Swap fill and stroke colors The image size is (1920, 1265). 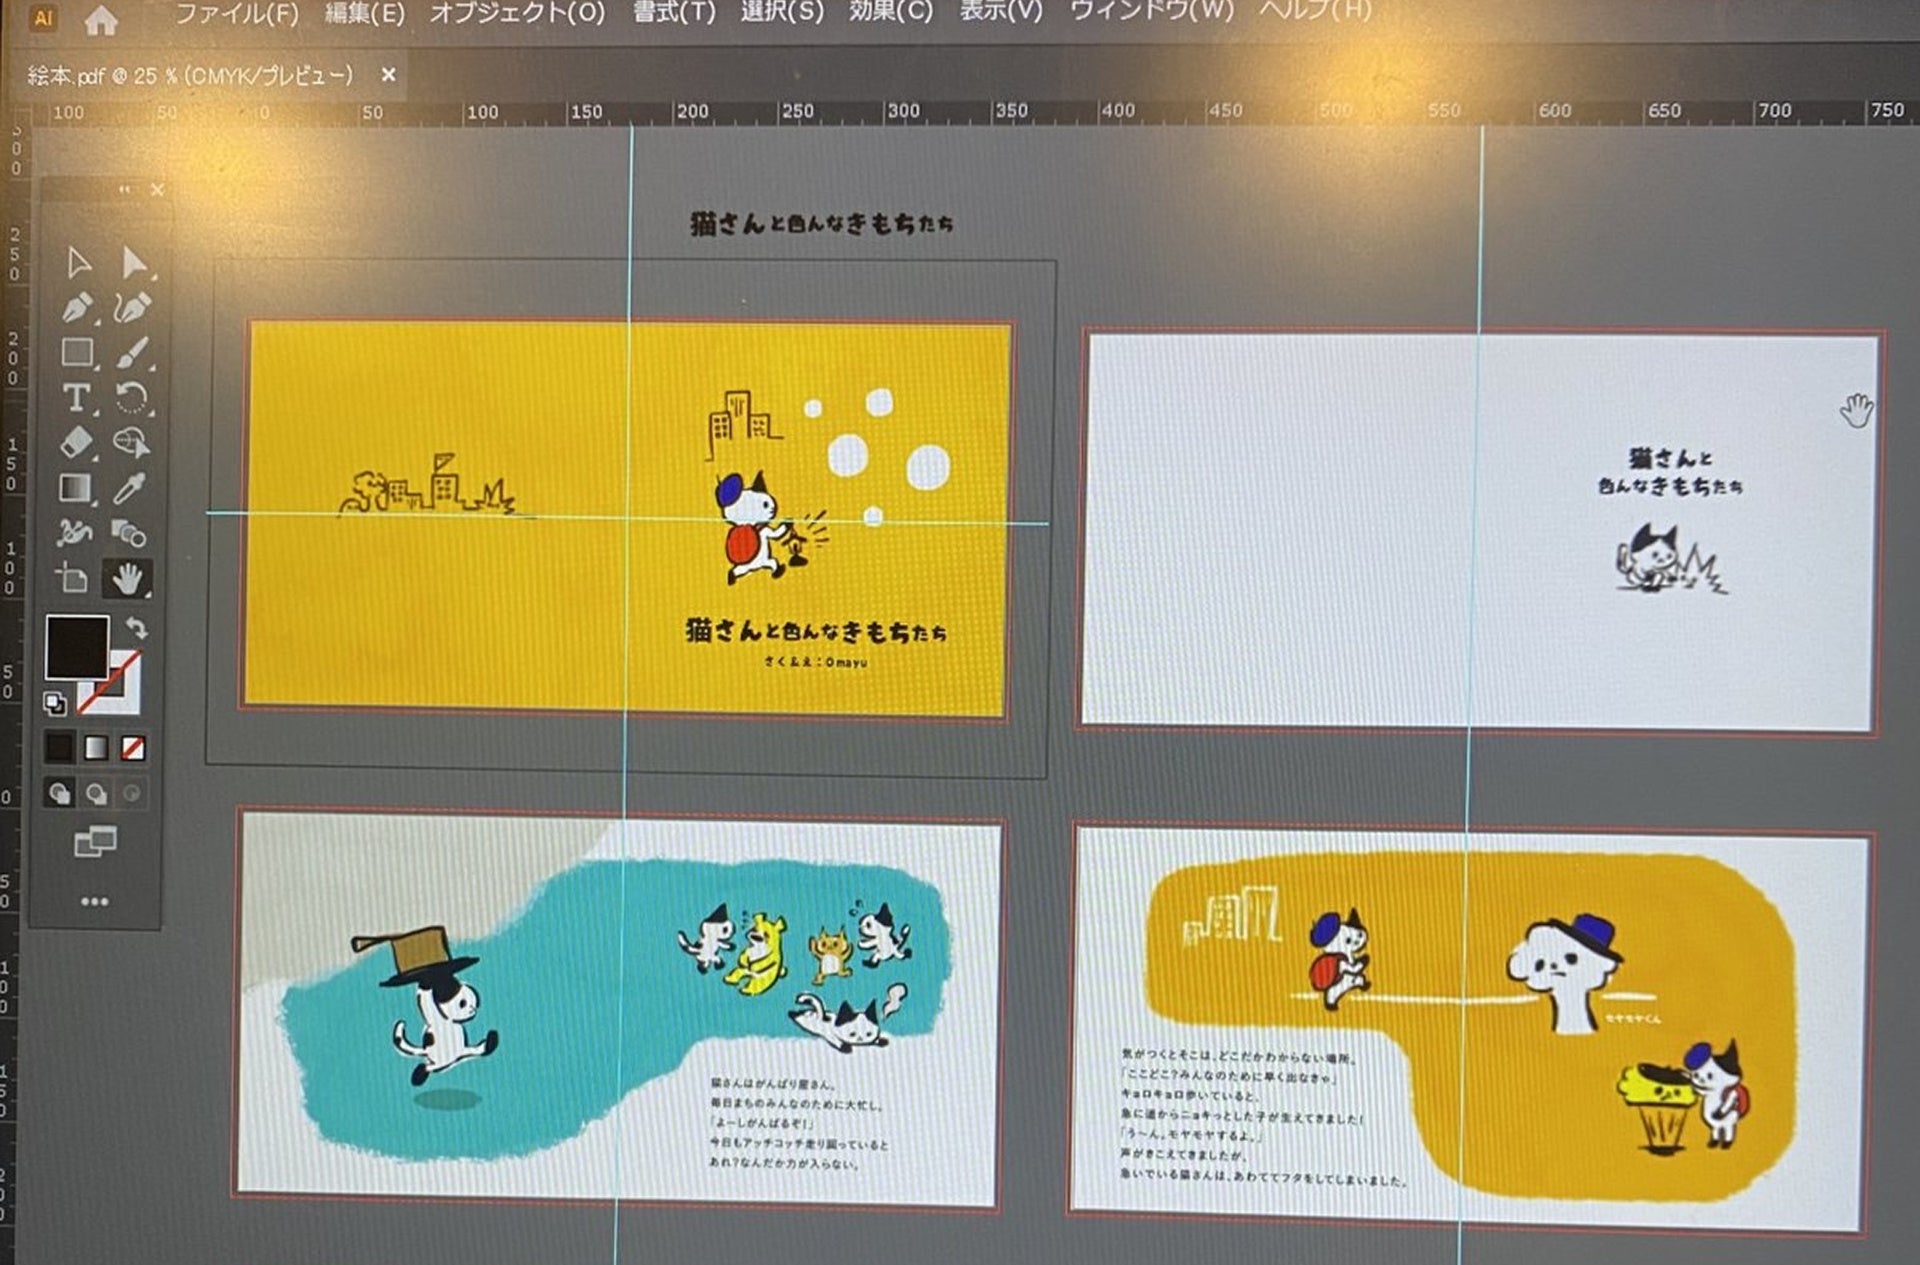point(136,628)
